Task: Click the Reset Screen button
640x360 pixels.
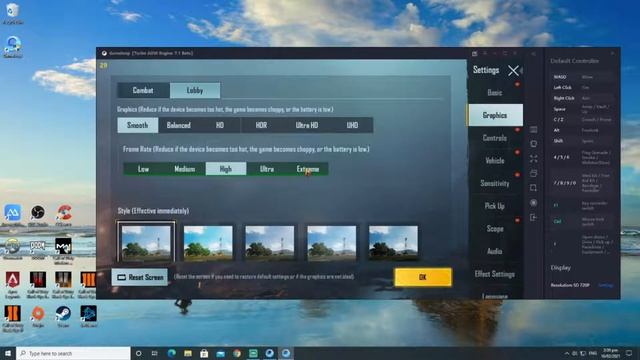Action: point(140,277)
